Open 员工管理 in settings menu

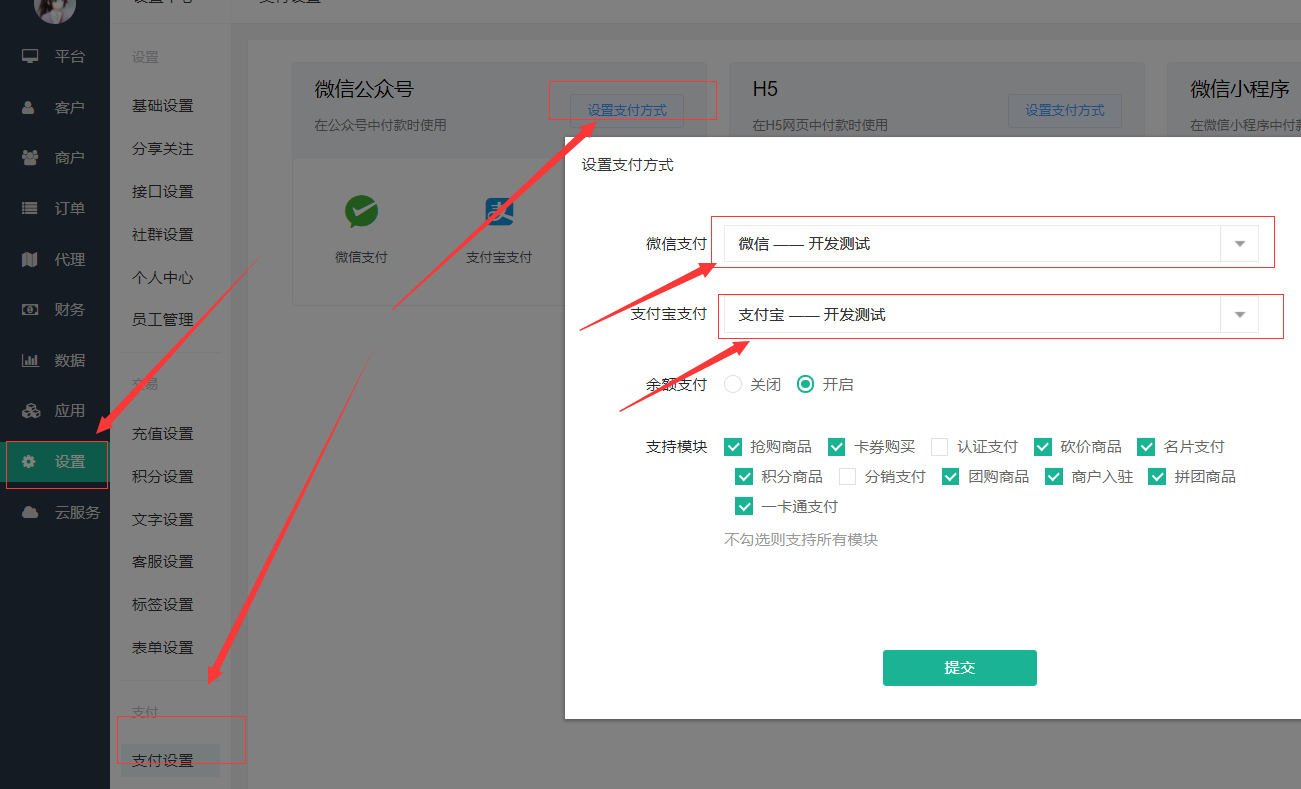click(163, 319)
